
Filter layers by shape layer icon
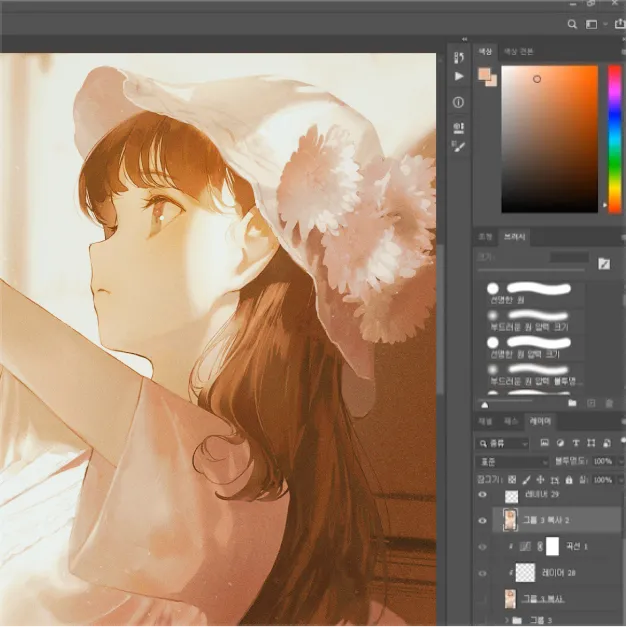point(591,443)
